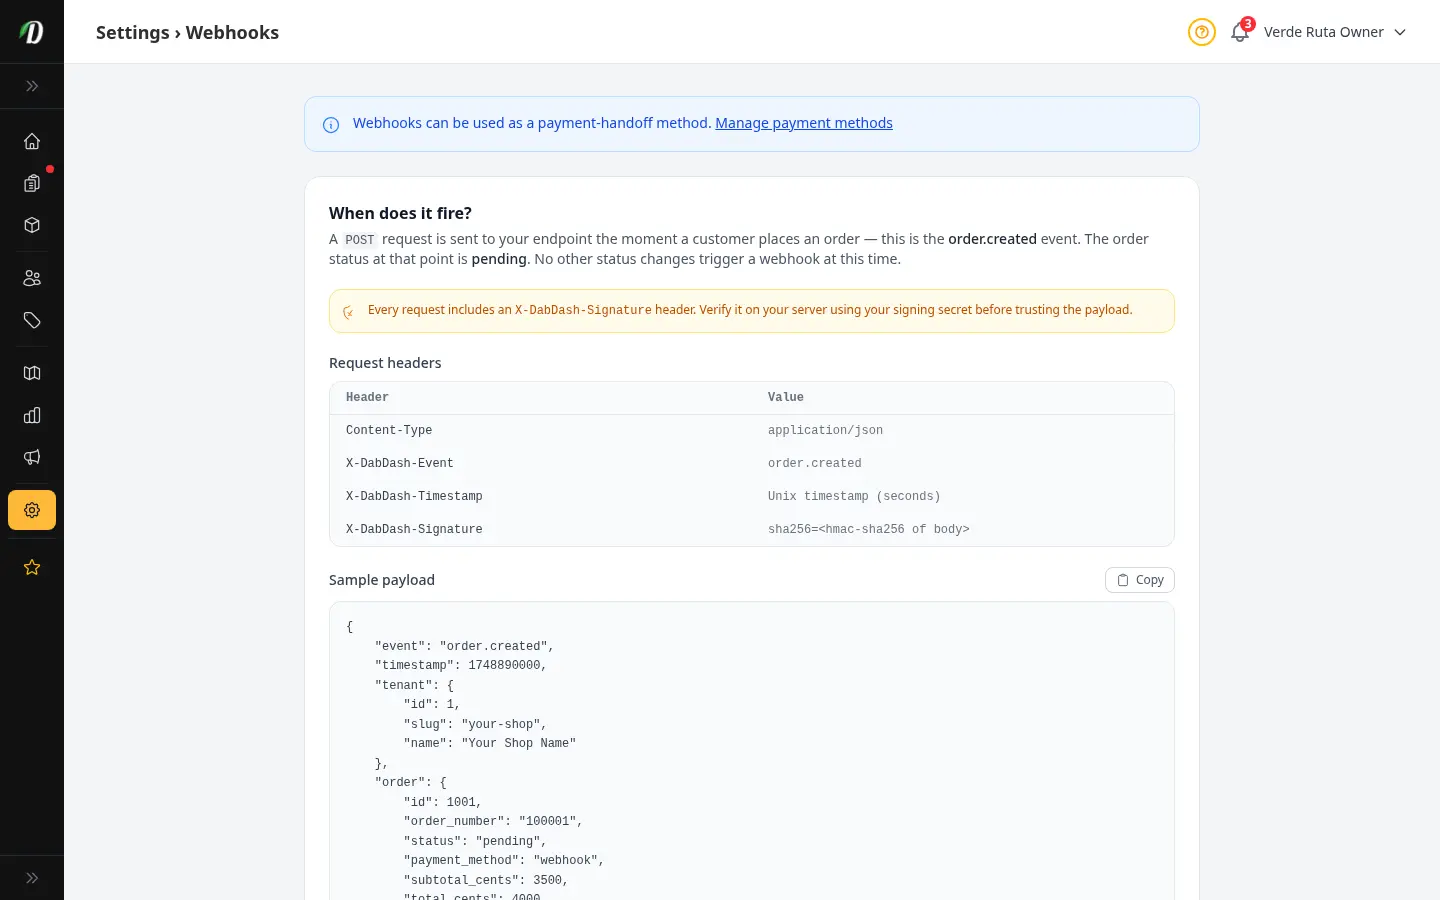The height and width of the screenshot is (900, 1440).
Task: Click the "subtotal_cents": 3500 payload line
Action: [486, 880]
